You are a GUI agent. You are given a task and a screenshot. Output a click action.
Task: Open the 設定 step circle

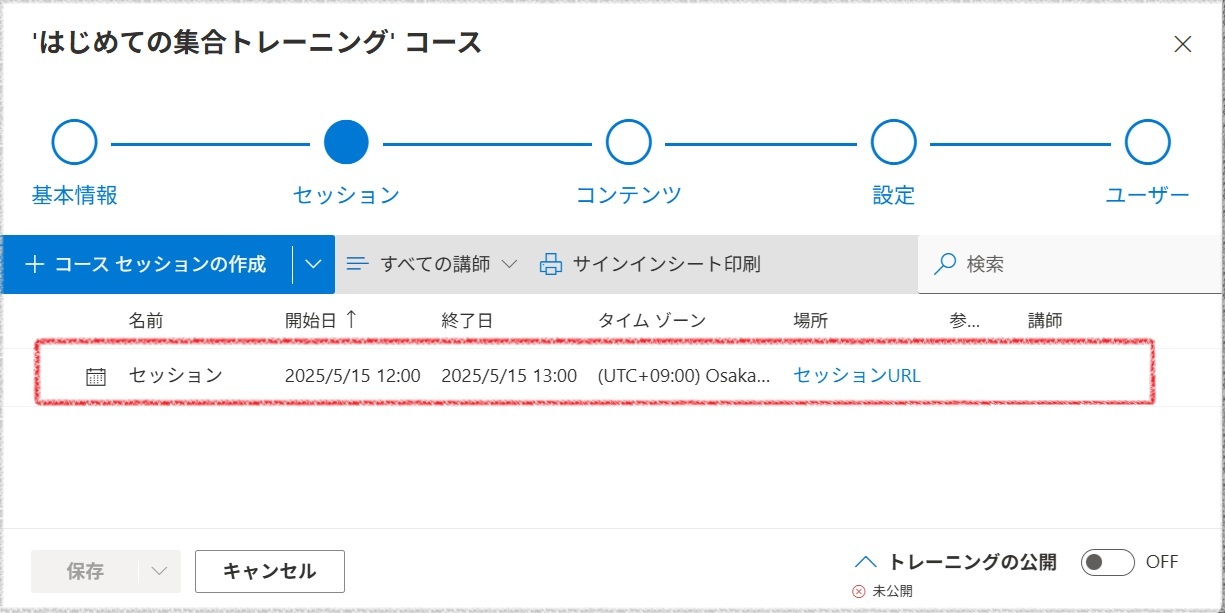893,143
